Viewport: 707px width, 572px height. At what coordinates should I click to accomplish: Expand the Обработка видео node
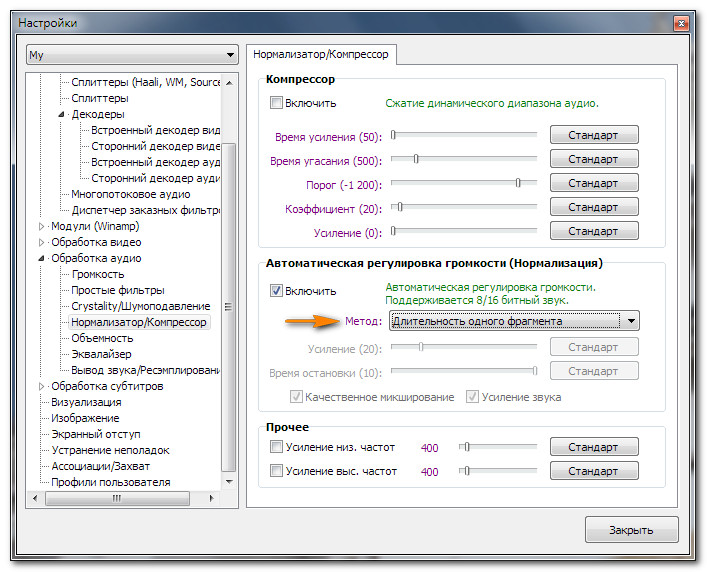tap(41, 243)
